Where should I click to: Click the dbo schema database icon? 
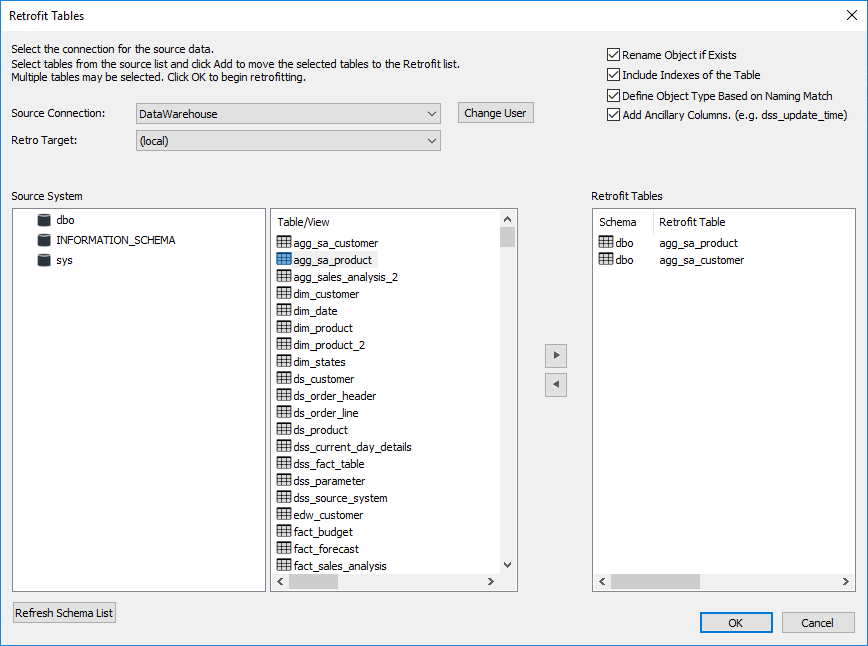click(43, 221)
